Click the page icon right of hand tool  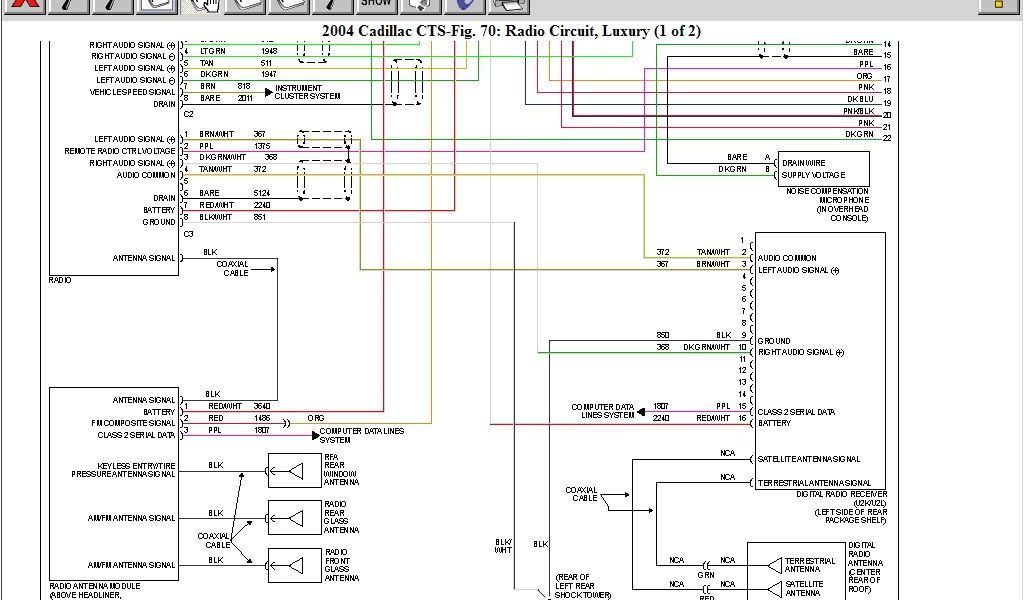pyautogui.click(x=246, y=5)
